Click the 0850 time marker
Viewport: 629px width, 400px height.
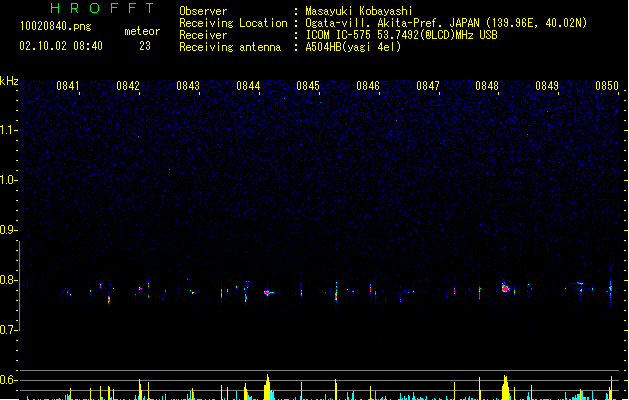[607, 86]
